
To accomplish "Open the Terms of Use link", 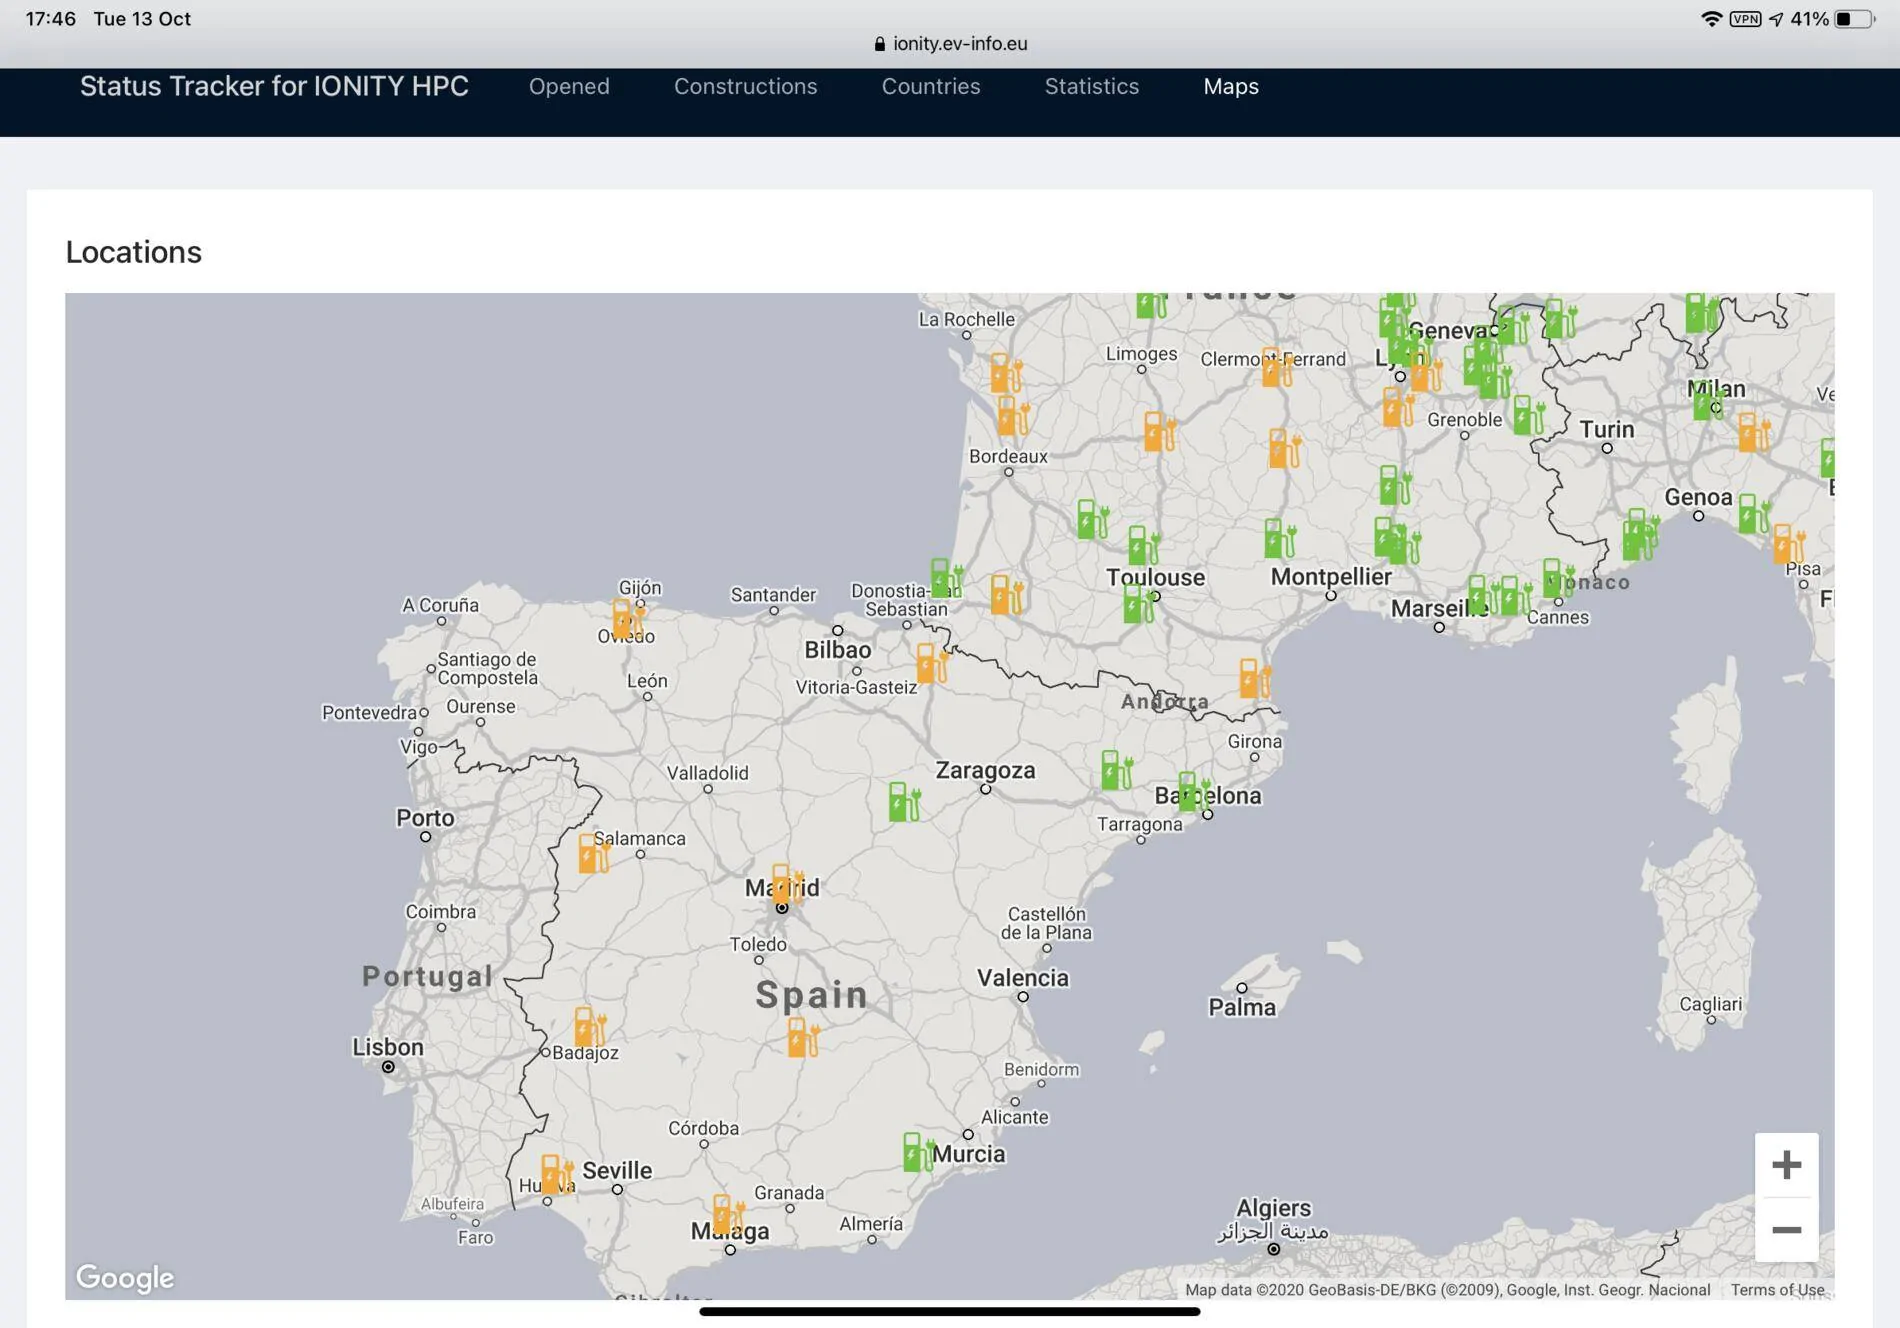I will [x=1777, y=1290].
